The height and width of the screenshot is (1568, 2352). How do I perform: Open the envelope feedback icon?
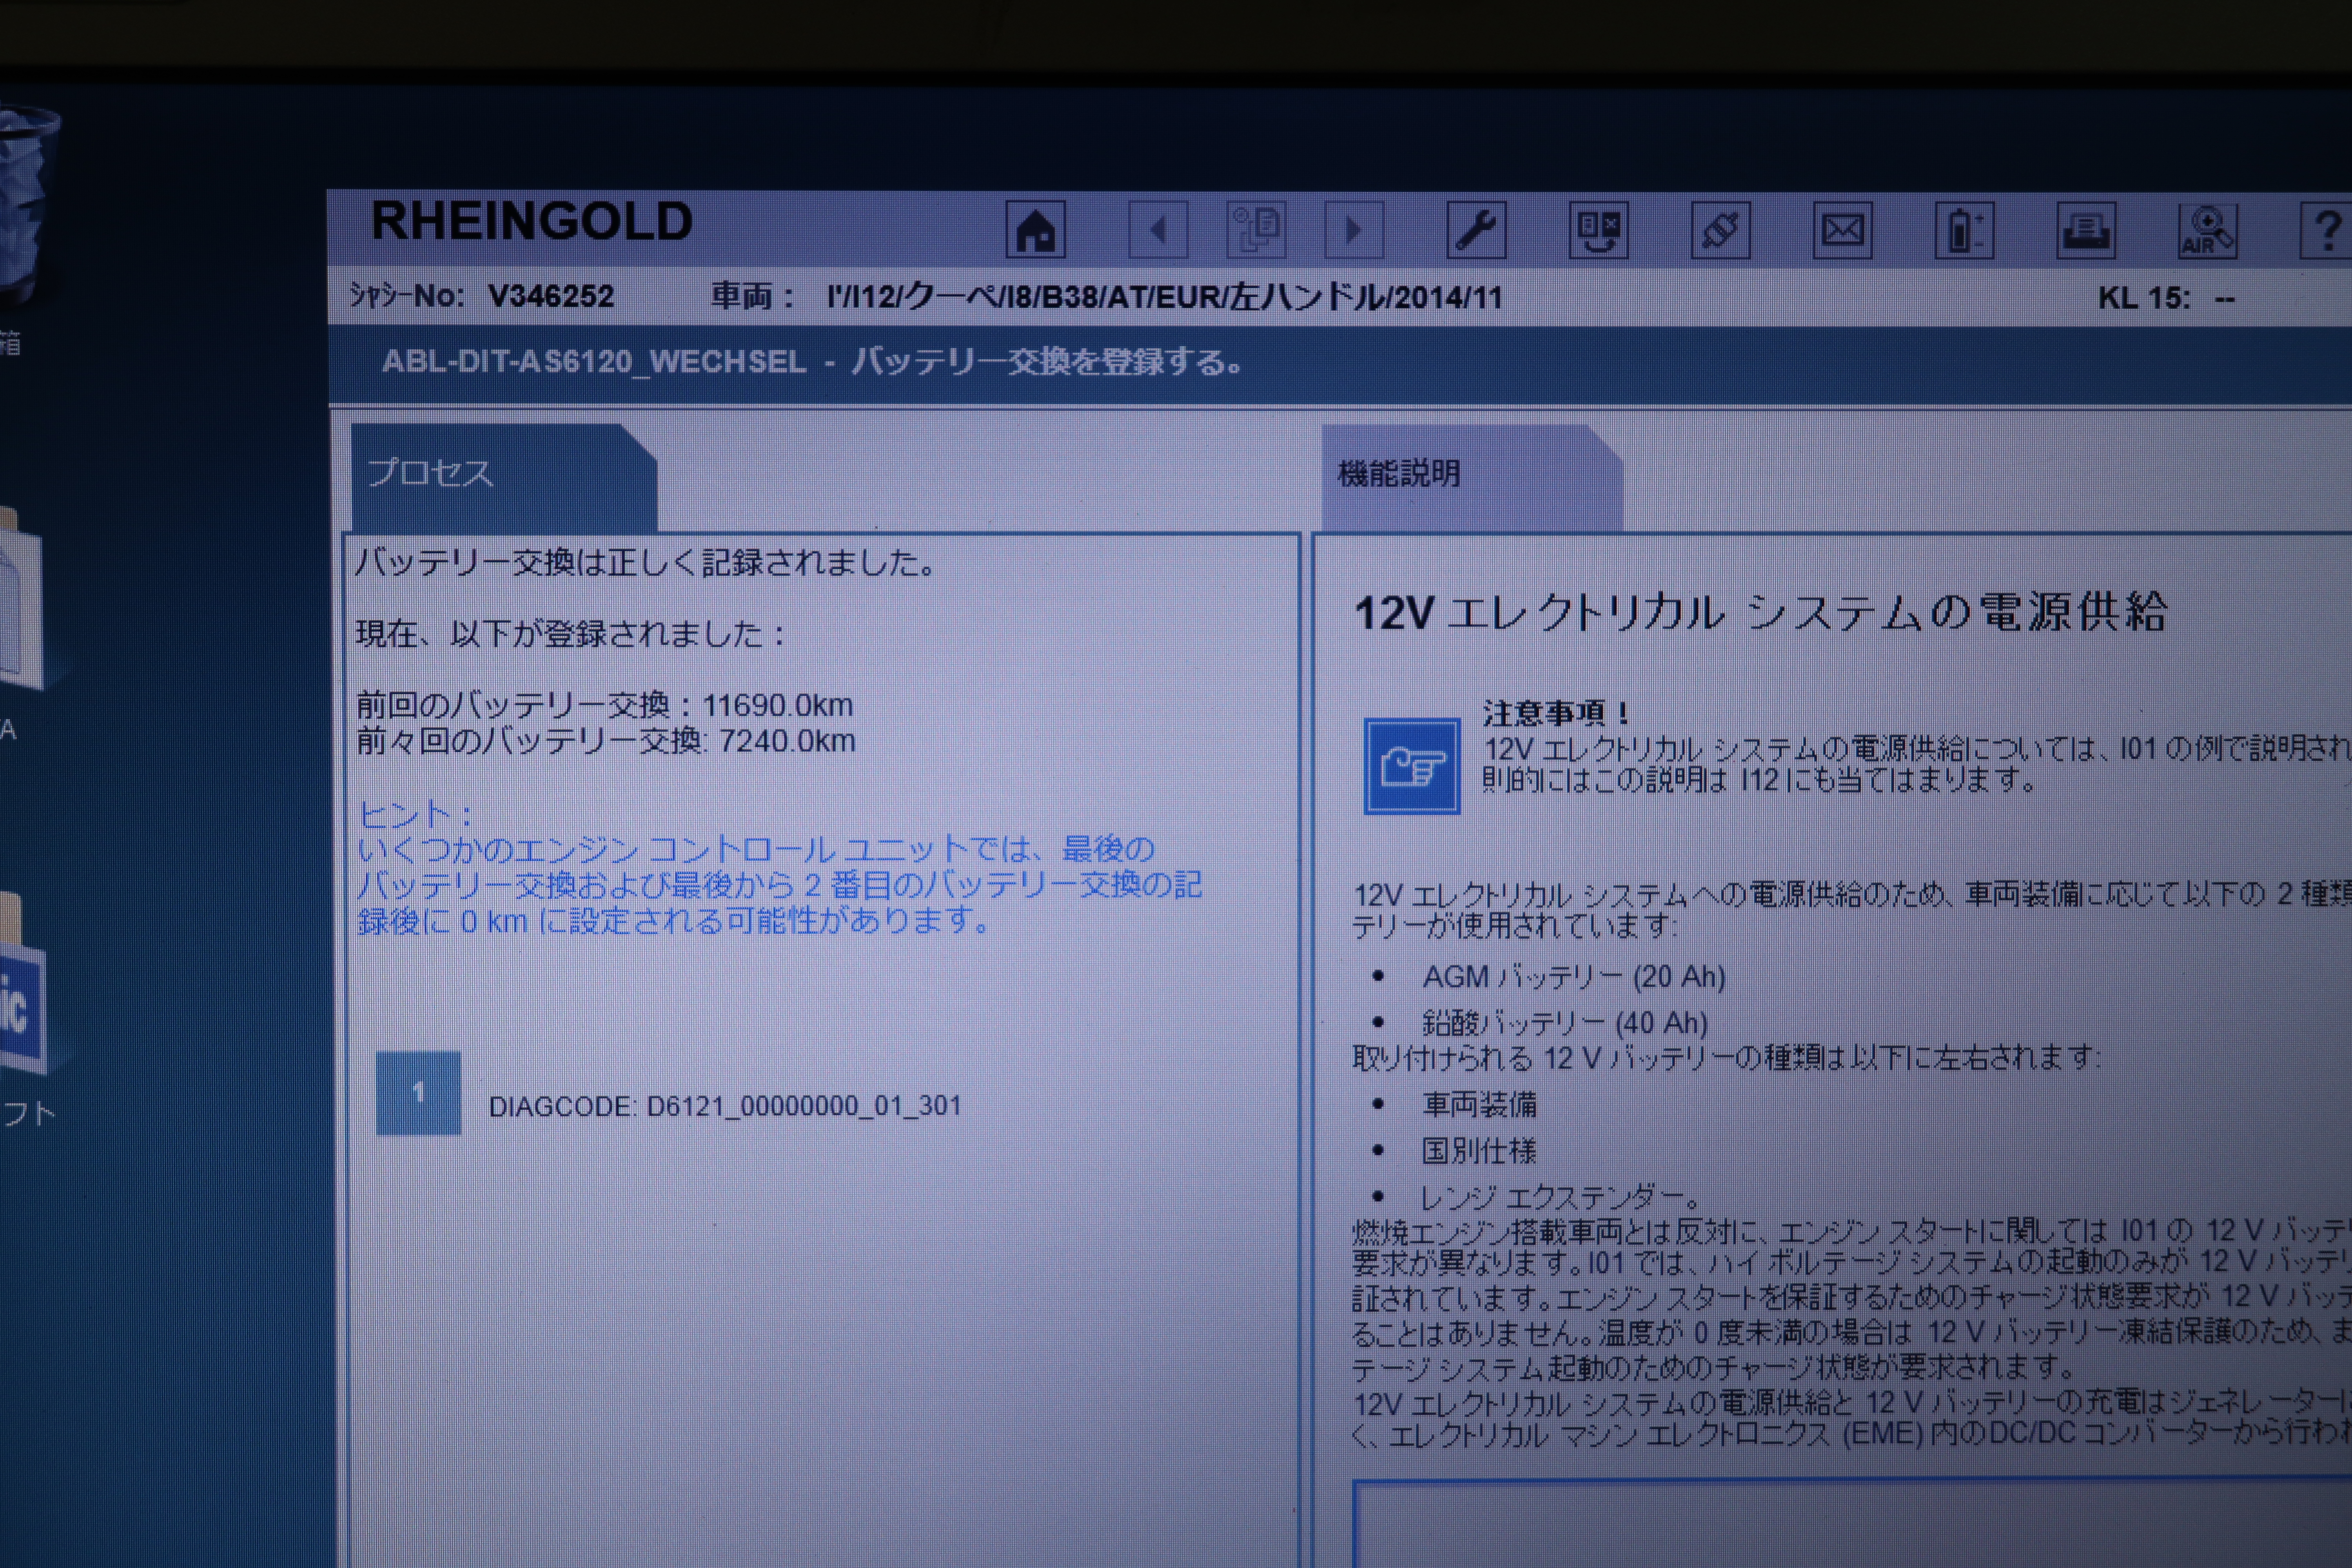click(x=1842, y=230)
